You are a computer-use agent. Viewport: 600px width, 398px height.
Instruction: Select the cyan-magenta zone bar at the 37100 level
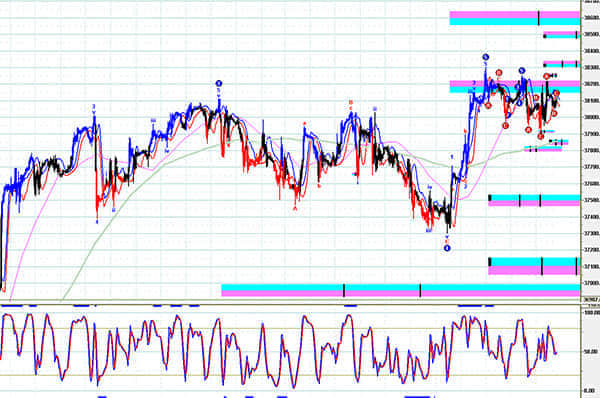[x=534, y=266]
